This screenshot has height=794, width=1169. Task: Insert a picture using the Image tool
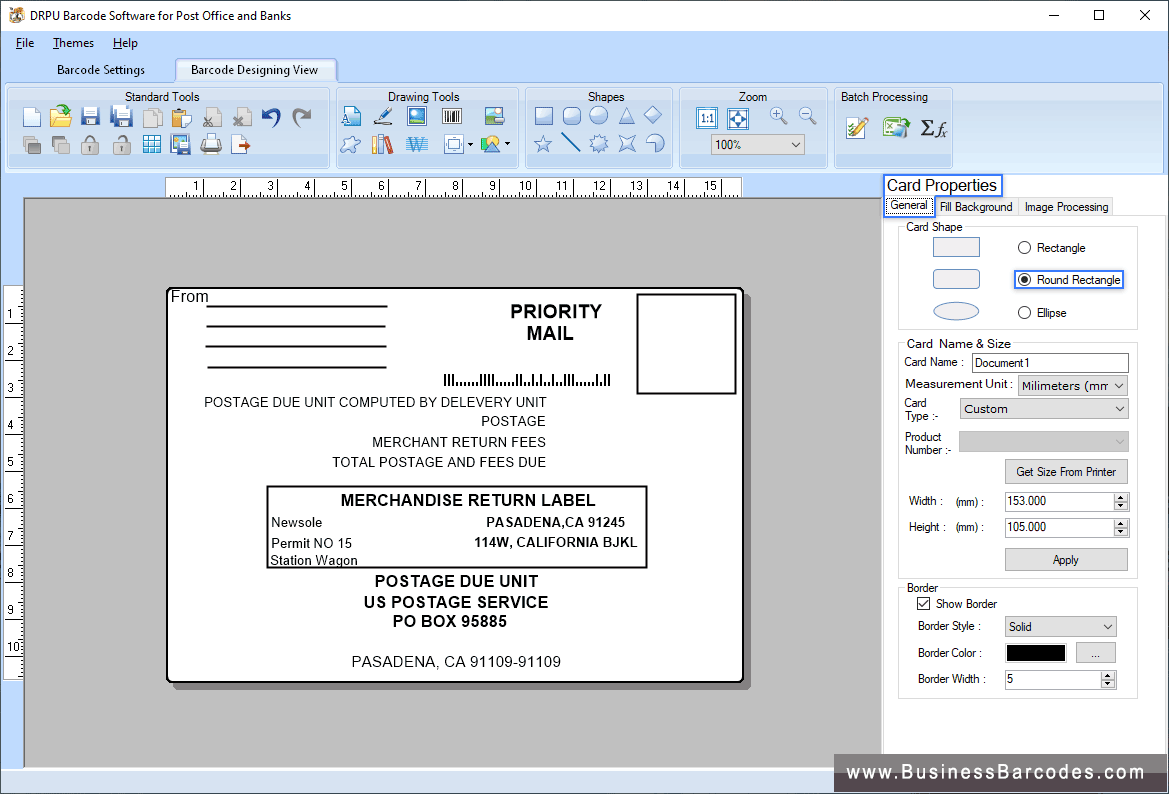point(416,115)
